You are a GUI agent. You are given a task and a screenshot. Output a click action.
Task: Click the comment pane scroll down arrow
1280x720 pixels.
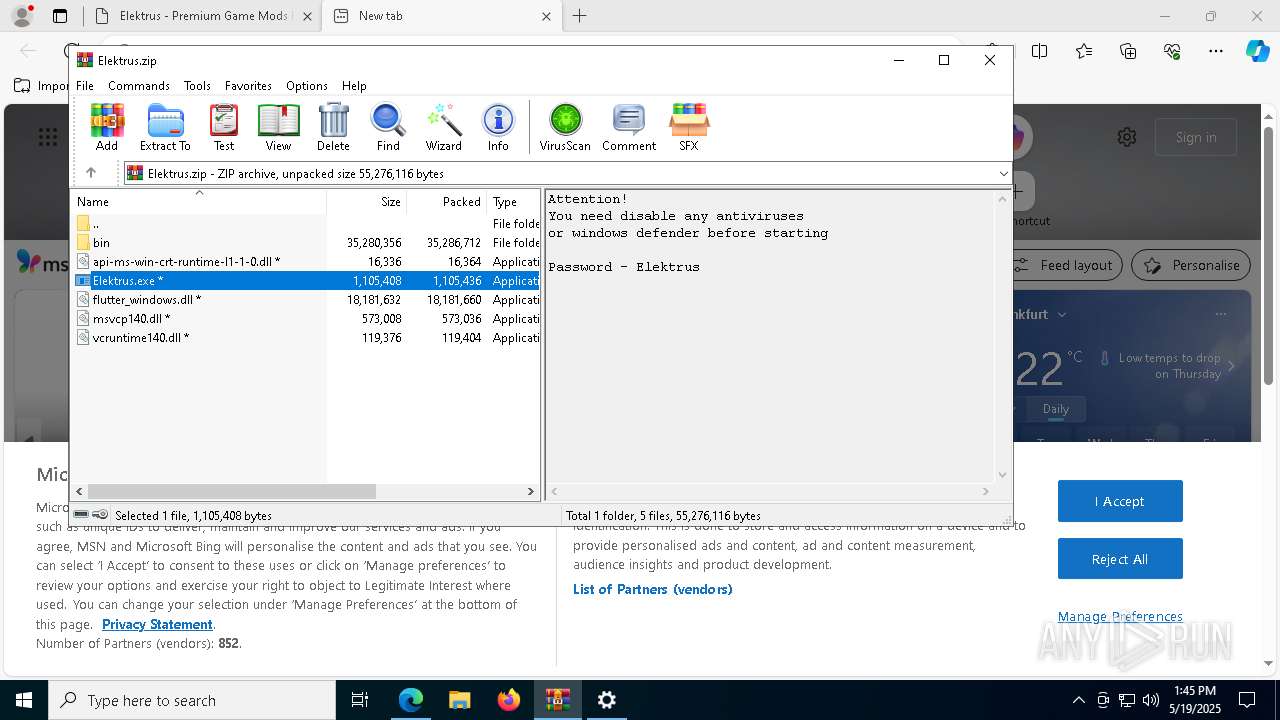1002,475
